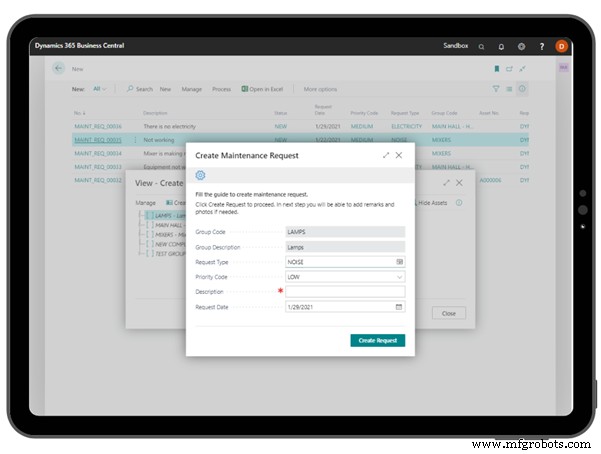
Task: Click the bookmark icon on the page
Action: click(496, 69)
